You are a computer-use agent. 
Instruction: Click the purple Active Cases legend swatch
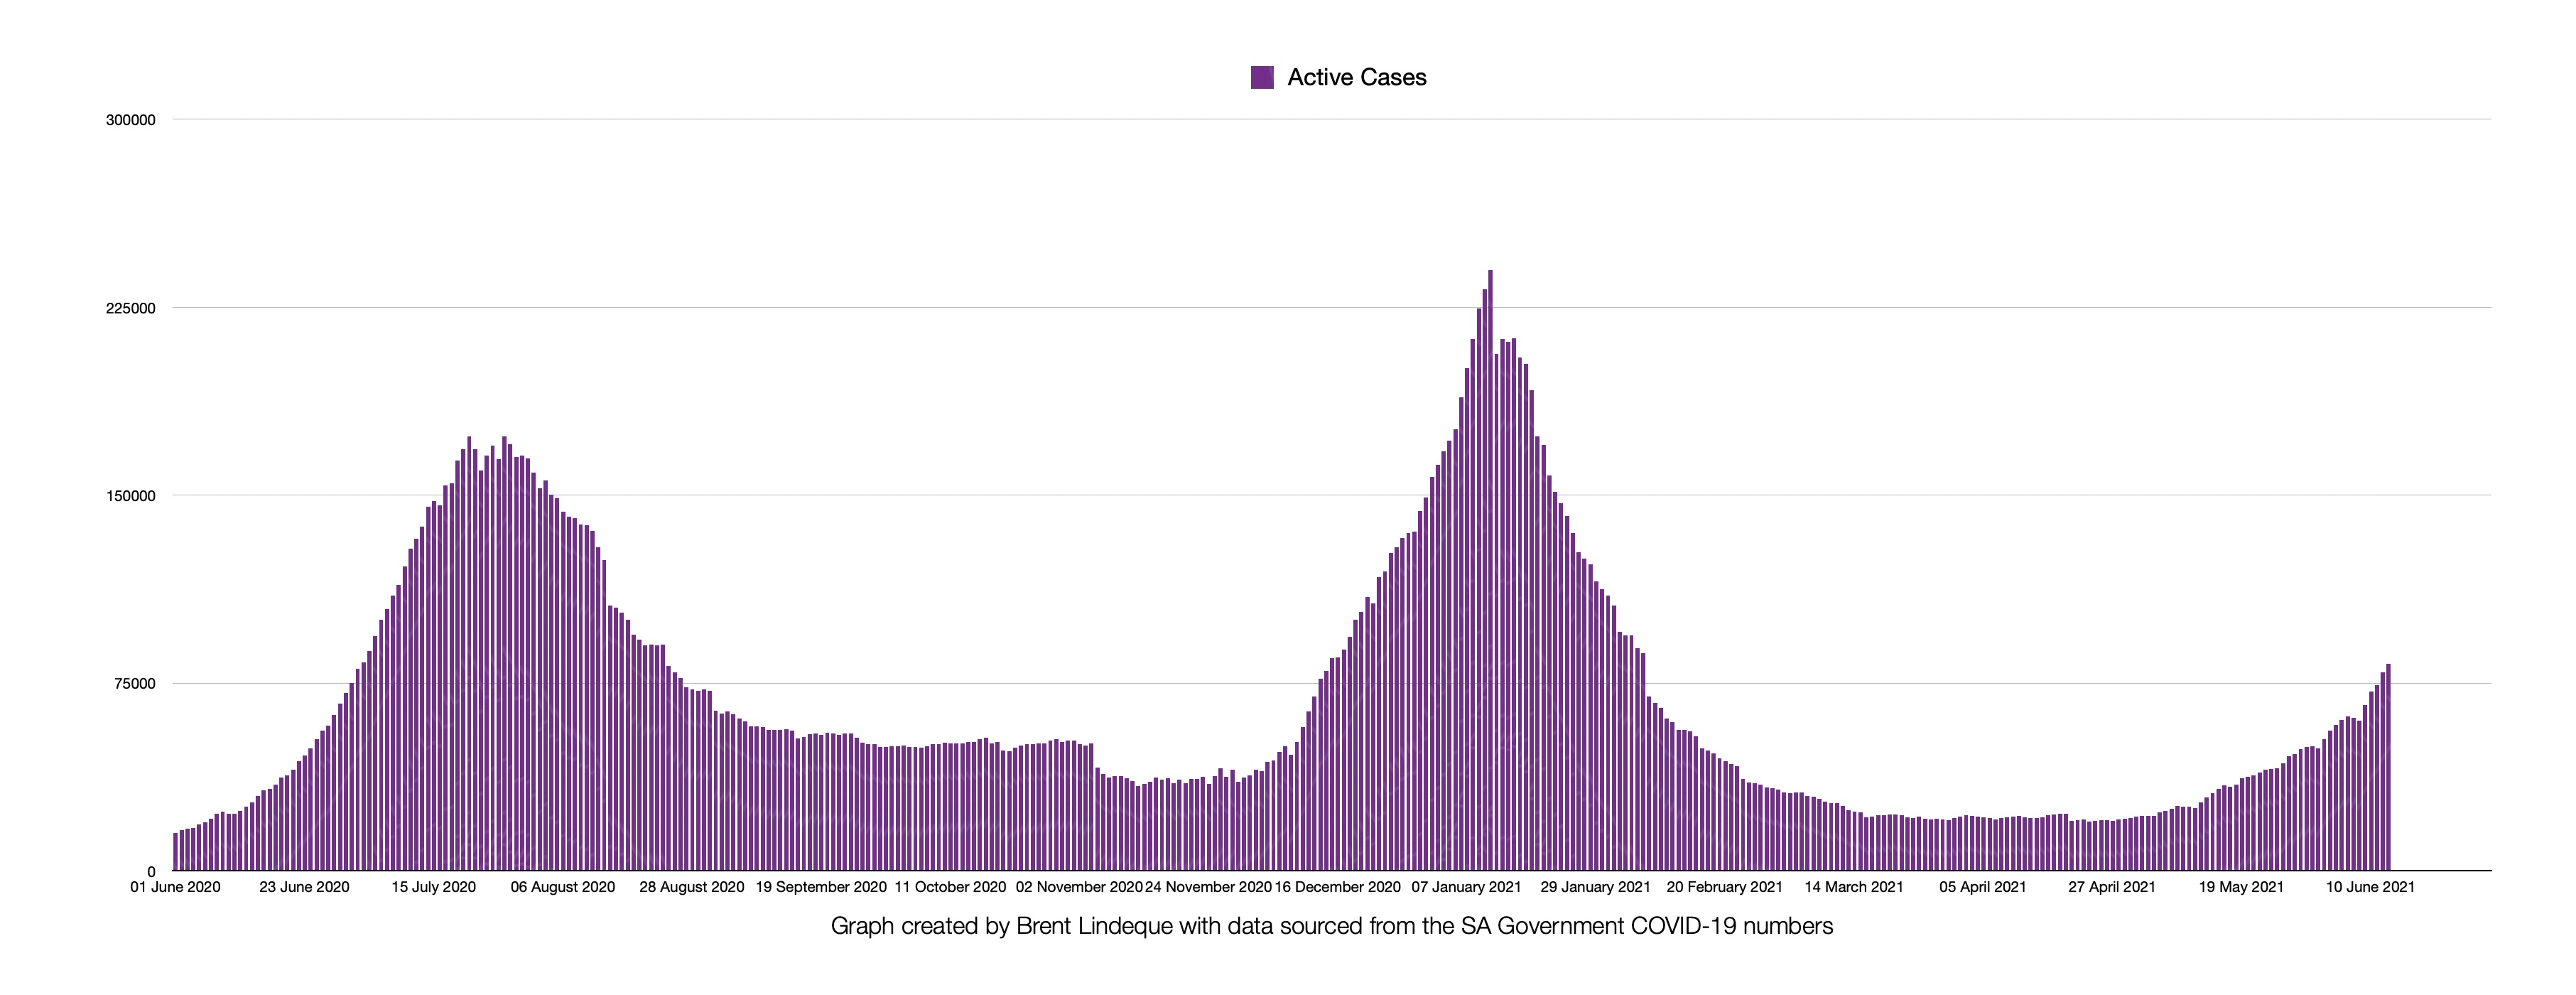[x=1262, y=78]
